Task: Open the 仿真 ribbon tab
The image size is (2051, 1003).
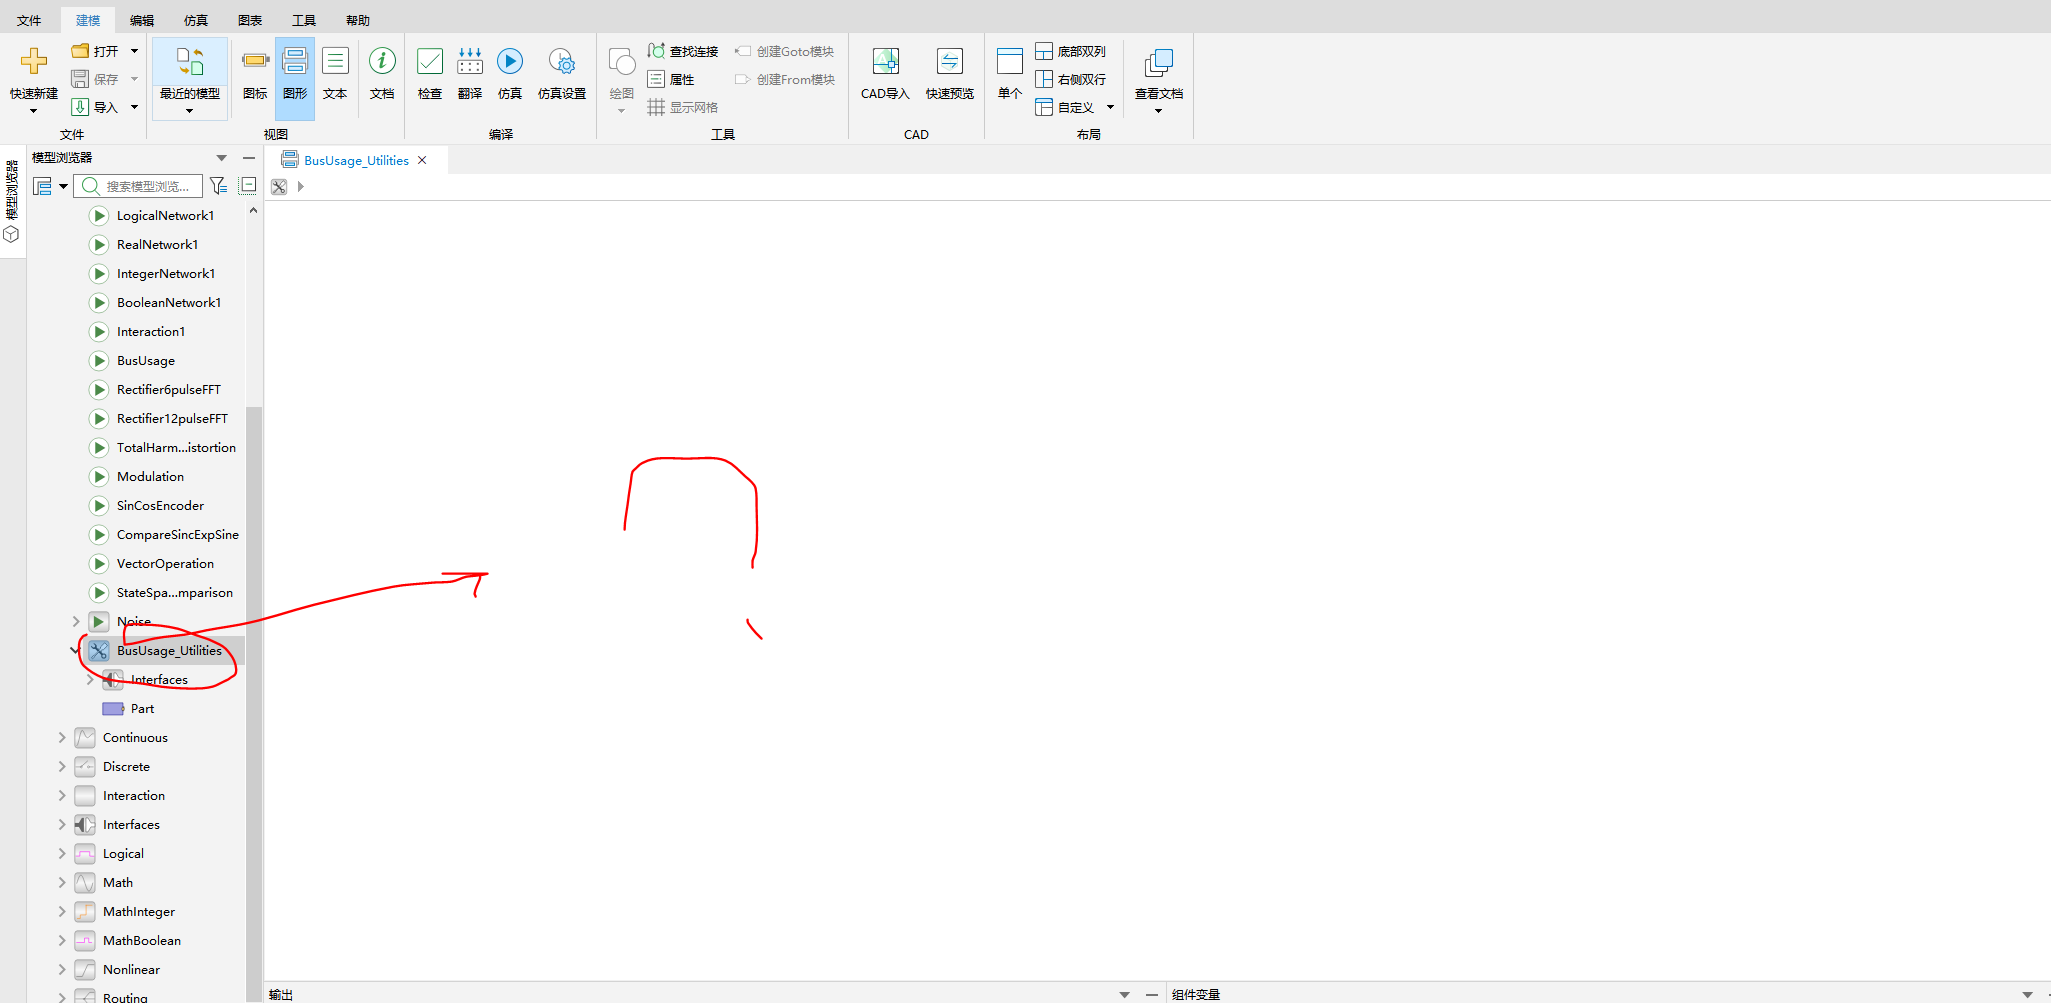Action: pos(196,20)
